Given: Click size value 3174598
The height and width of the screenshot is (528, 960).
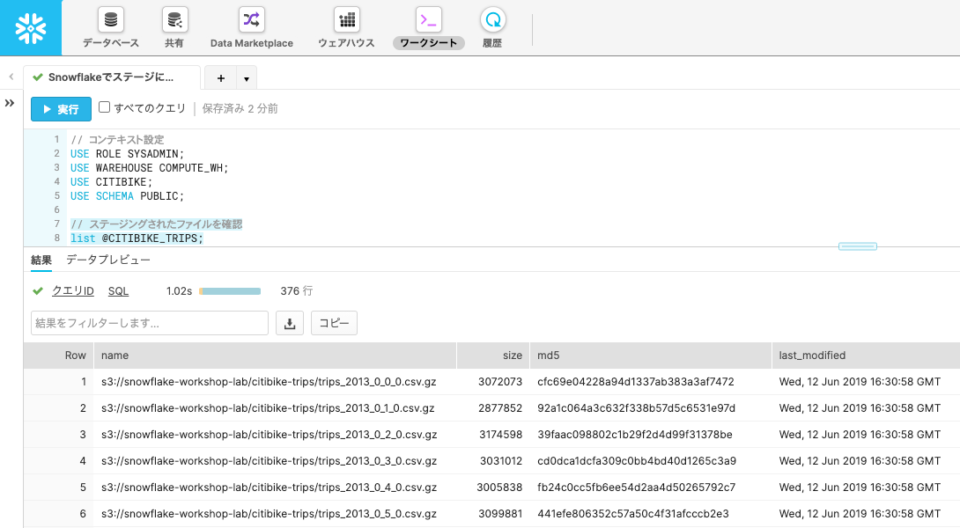Looking at the screenshot, I should click(500, 434).
